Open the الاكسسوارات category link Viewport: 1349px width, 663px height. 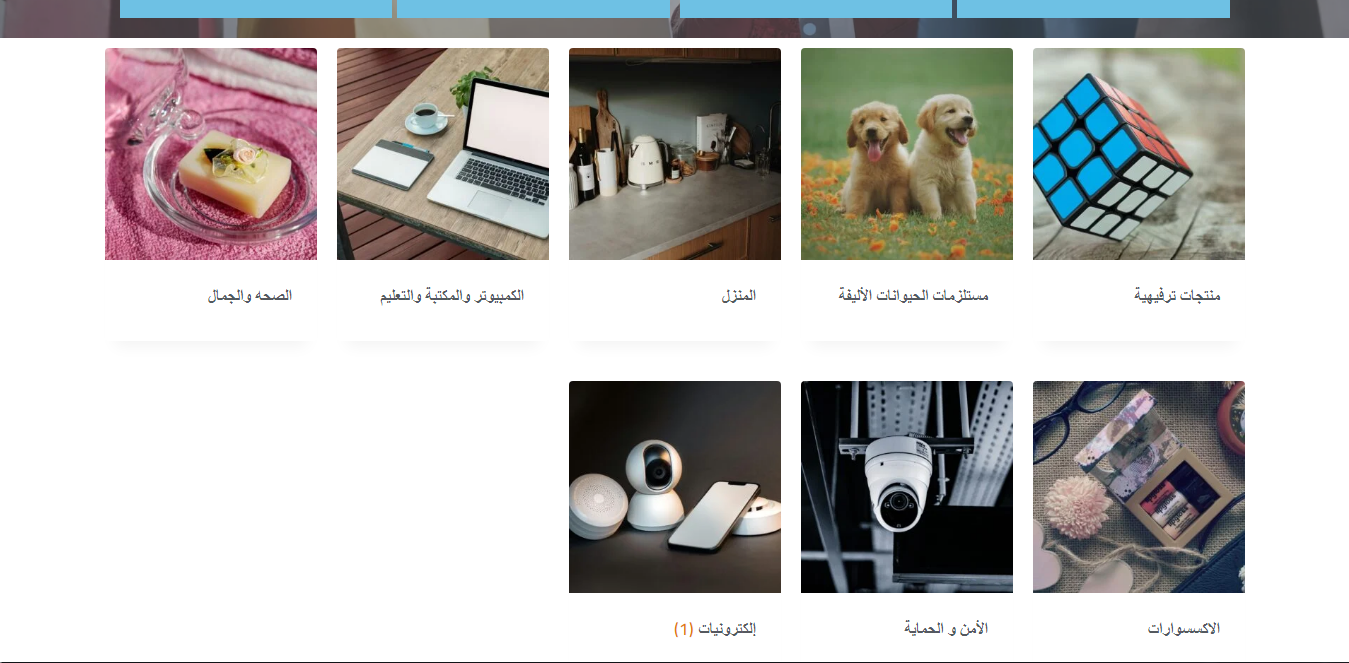tap(1184, 629)
